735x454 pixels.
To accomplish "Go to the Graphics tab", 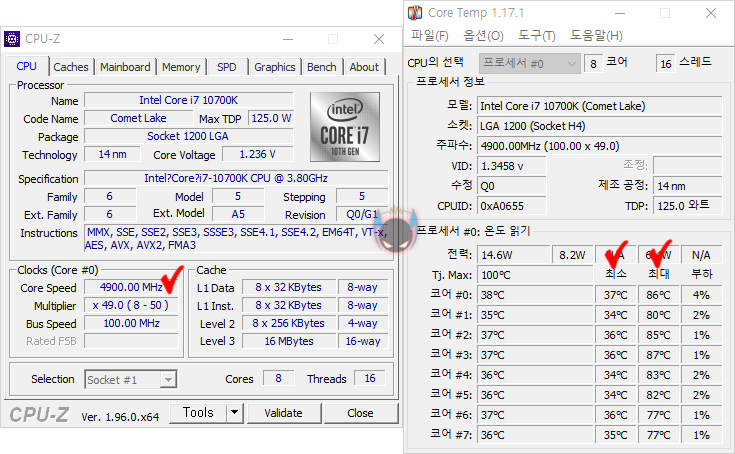I will click(275, 67).
